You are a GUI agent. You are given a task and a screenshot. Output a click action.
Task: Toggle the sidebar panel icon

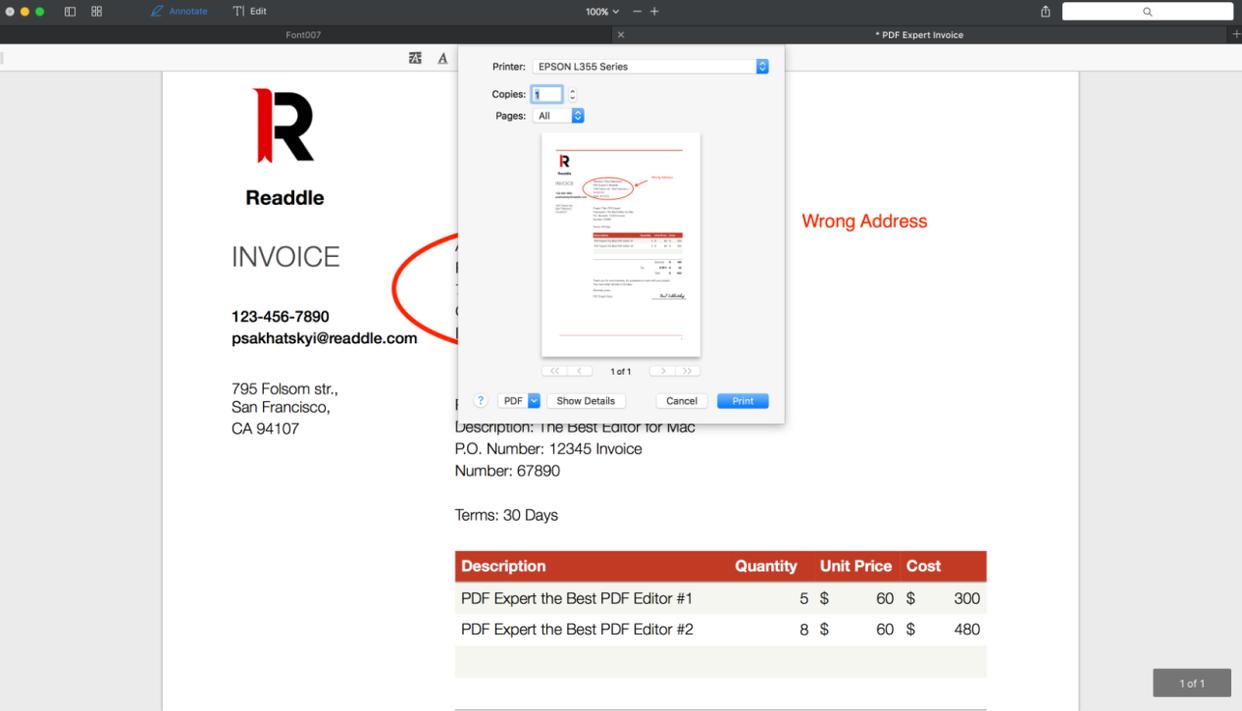70,11
